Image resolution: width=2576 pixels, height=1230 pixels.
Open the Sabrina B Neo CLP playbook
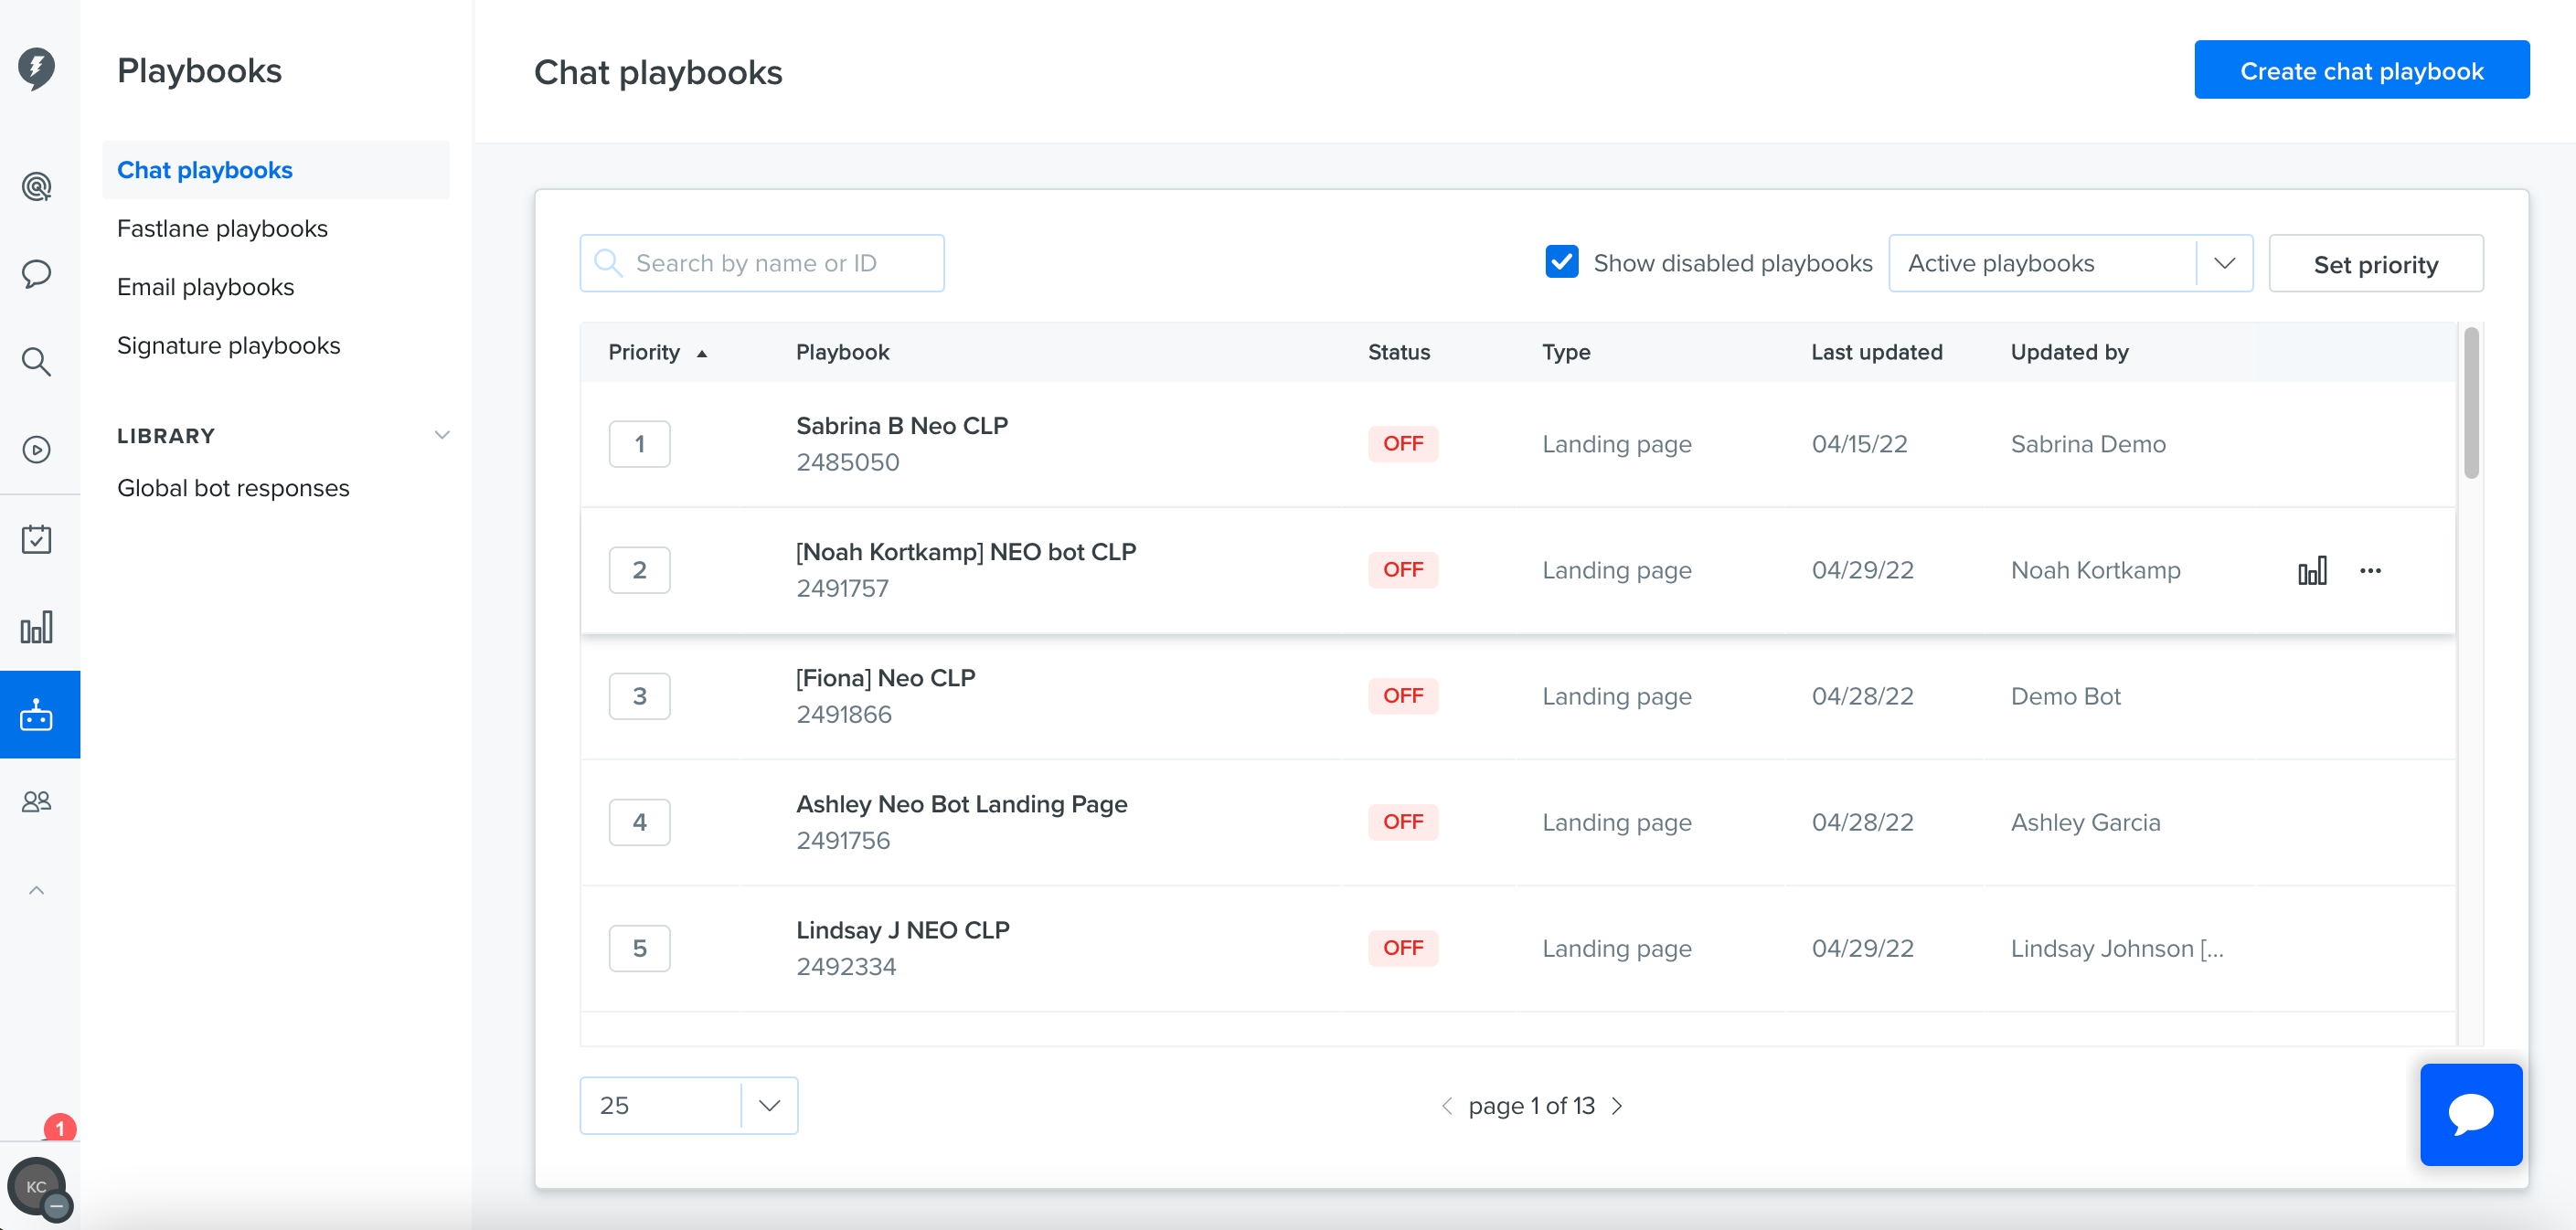tap(901, 426)
